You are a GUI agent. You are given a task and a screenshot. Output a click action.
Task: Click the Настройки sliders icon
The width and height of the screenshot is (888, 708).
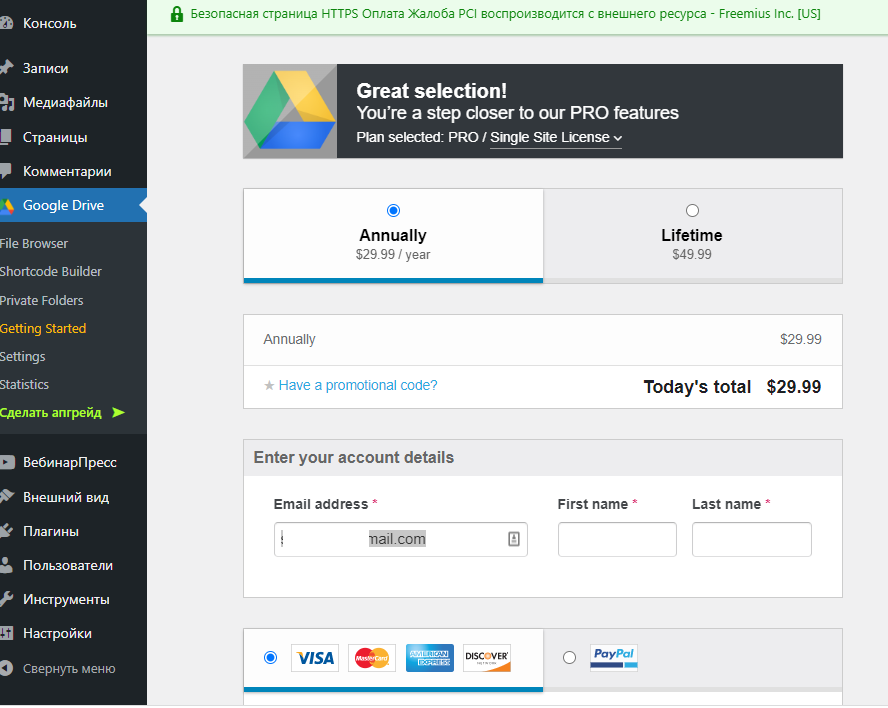click(x=6, y=633)
